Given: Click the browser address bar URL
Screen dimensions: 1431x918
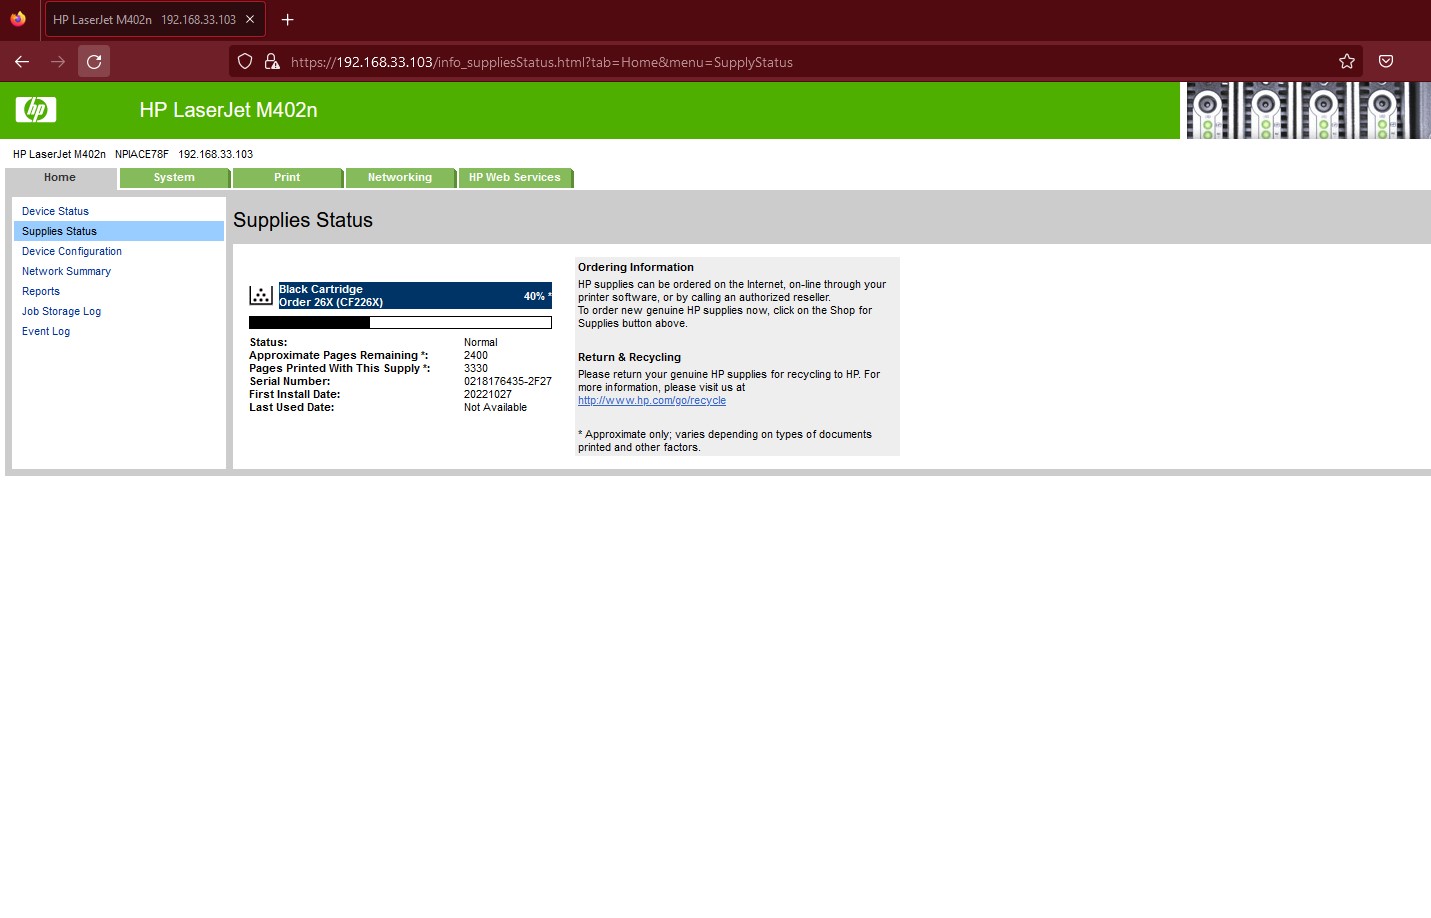Looking at the screenshot, I should (x=541, y=62).
